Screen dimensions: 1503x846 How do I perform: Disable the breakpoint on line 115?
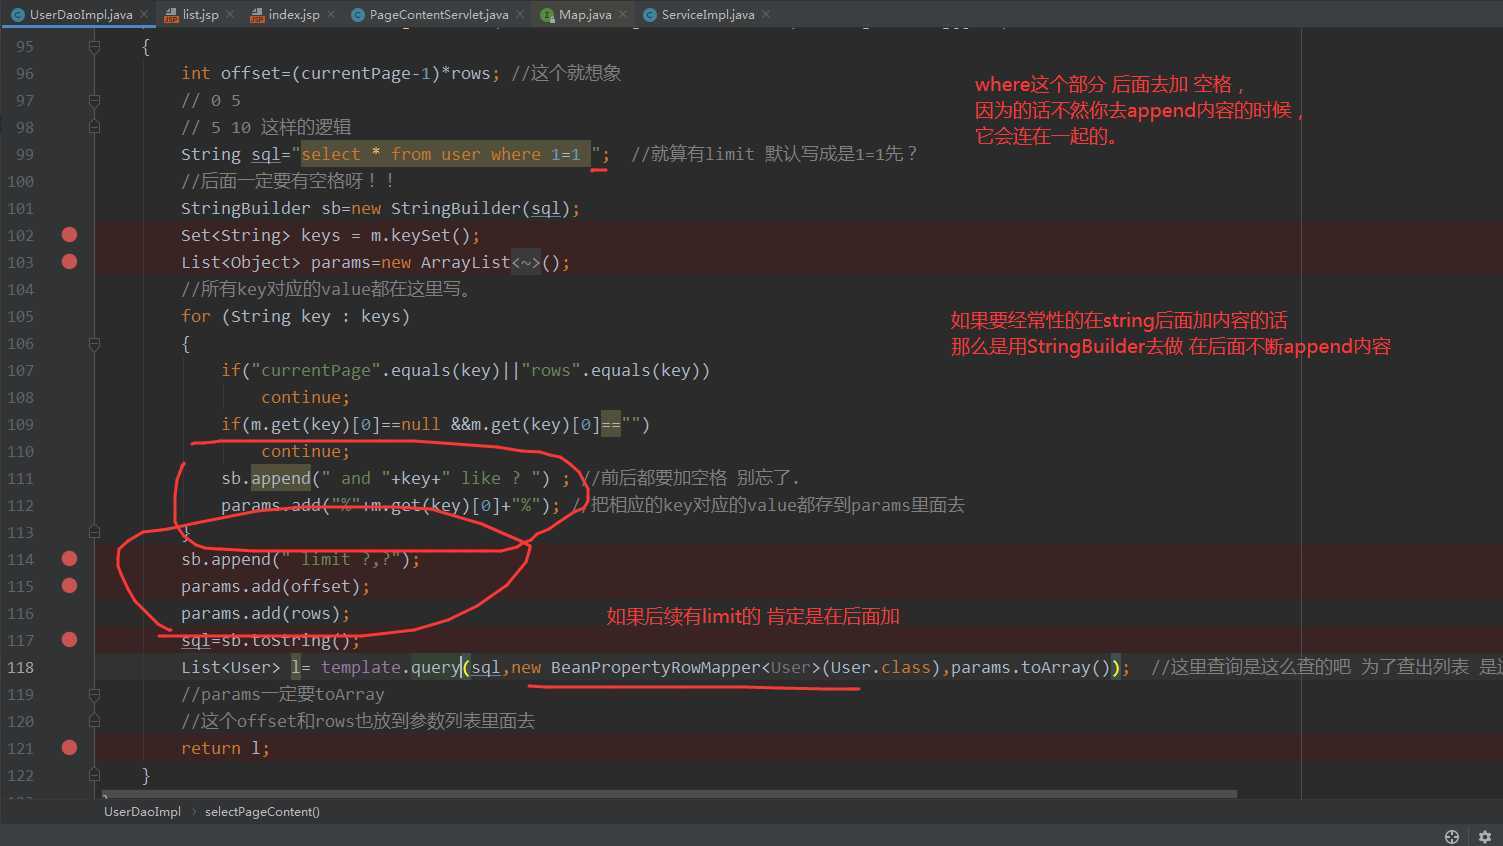pyautogui.click(x=69, y=586)
